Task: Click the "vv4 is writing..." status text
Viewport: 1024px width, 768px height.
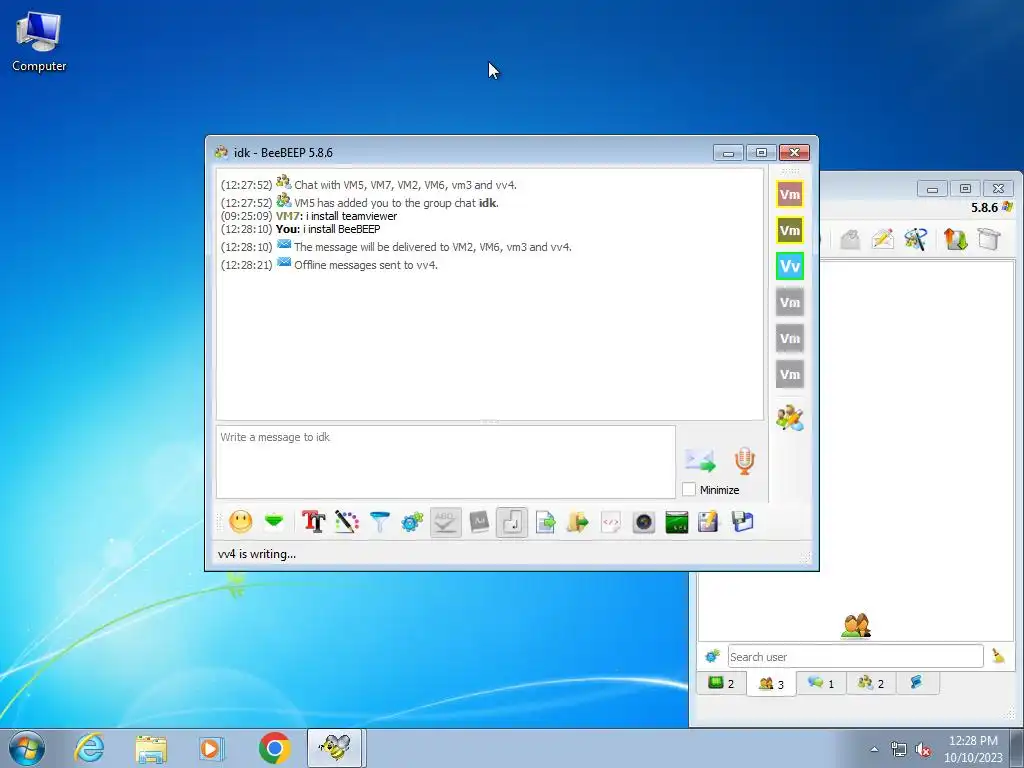Action: (x=257, y=554)
